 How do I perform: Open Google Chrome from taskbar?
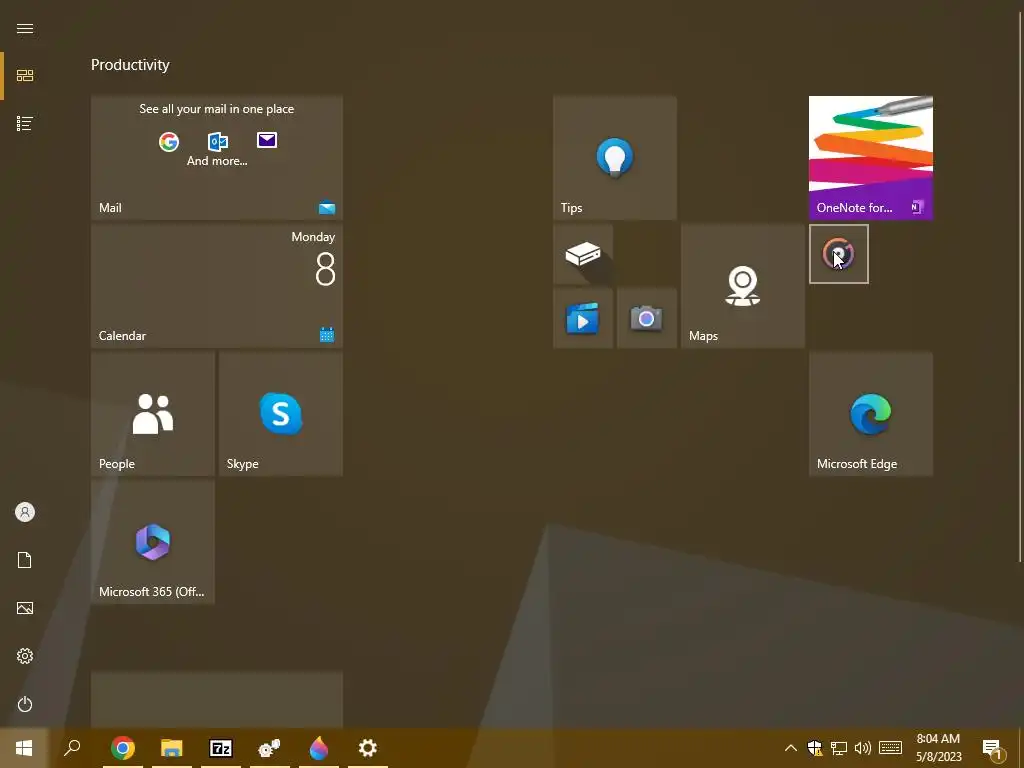pos(123,748)
